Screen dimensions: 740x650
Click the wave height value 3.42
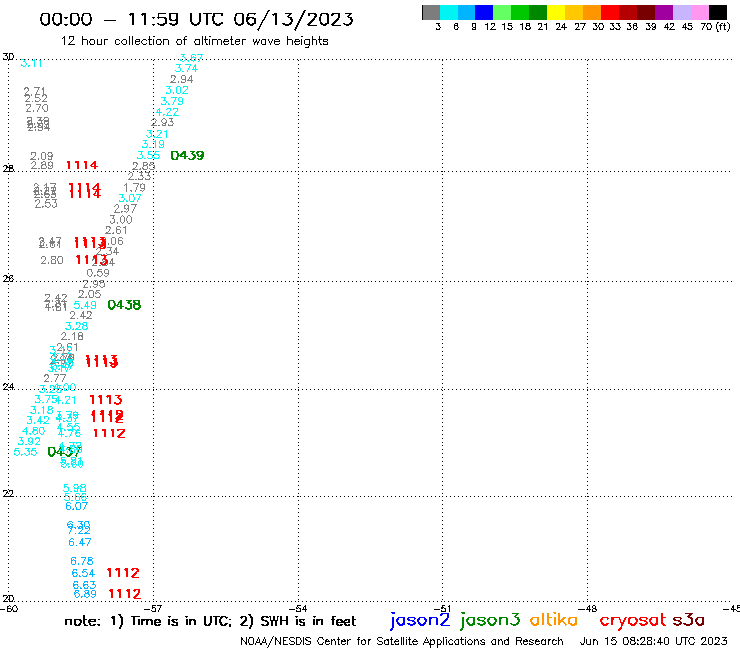click(38, 420)
